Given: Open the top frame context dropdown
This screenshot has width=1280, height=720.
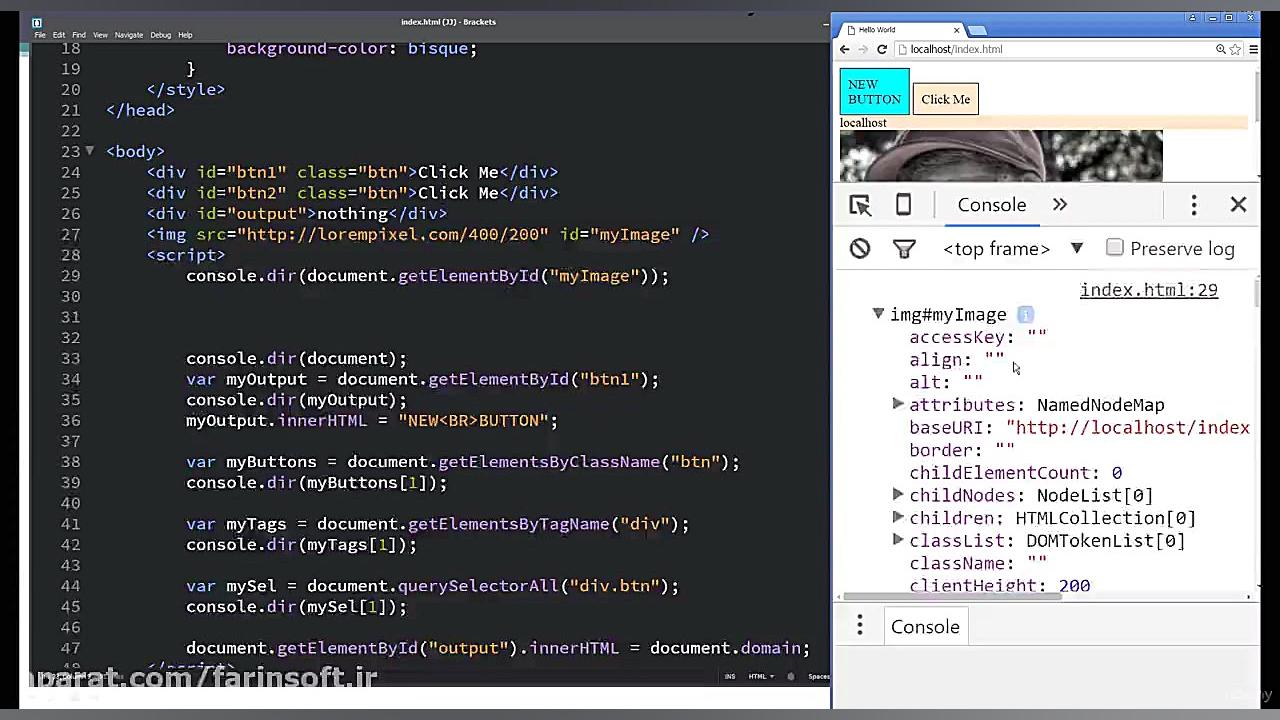Looking at the screenshot, I should tap(1013, 249).
